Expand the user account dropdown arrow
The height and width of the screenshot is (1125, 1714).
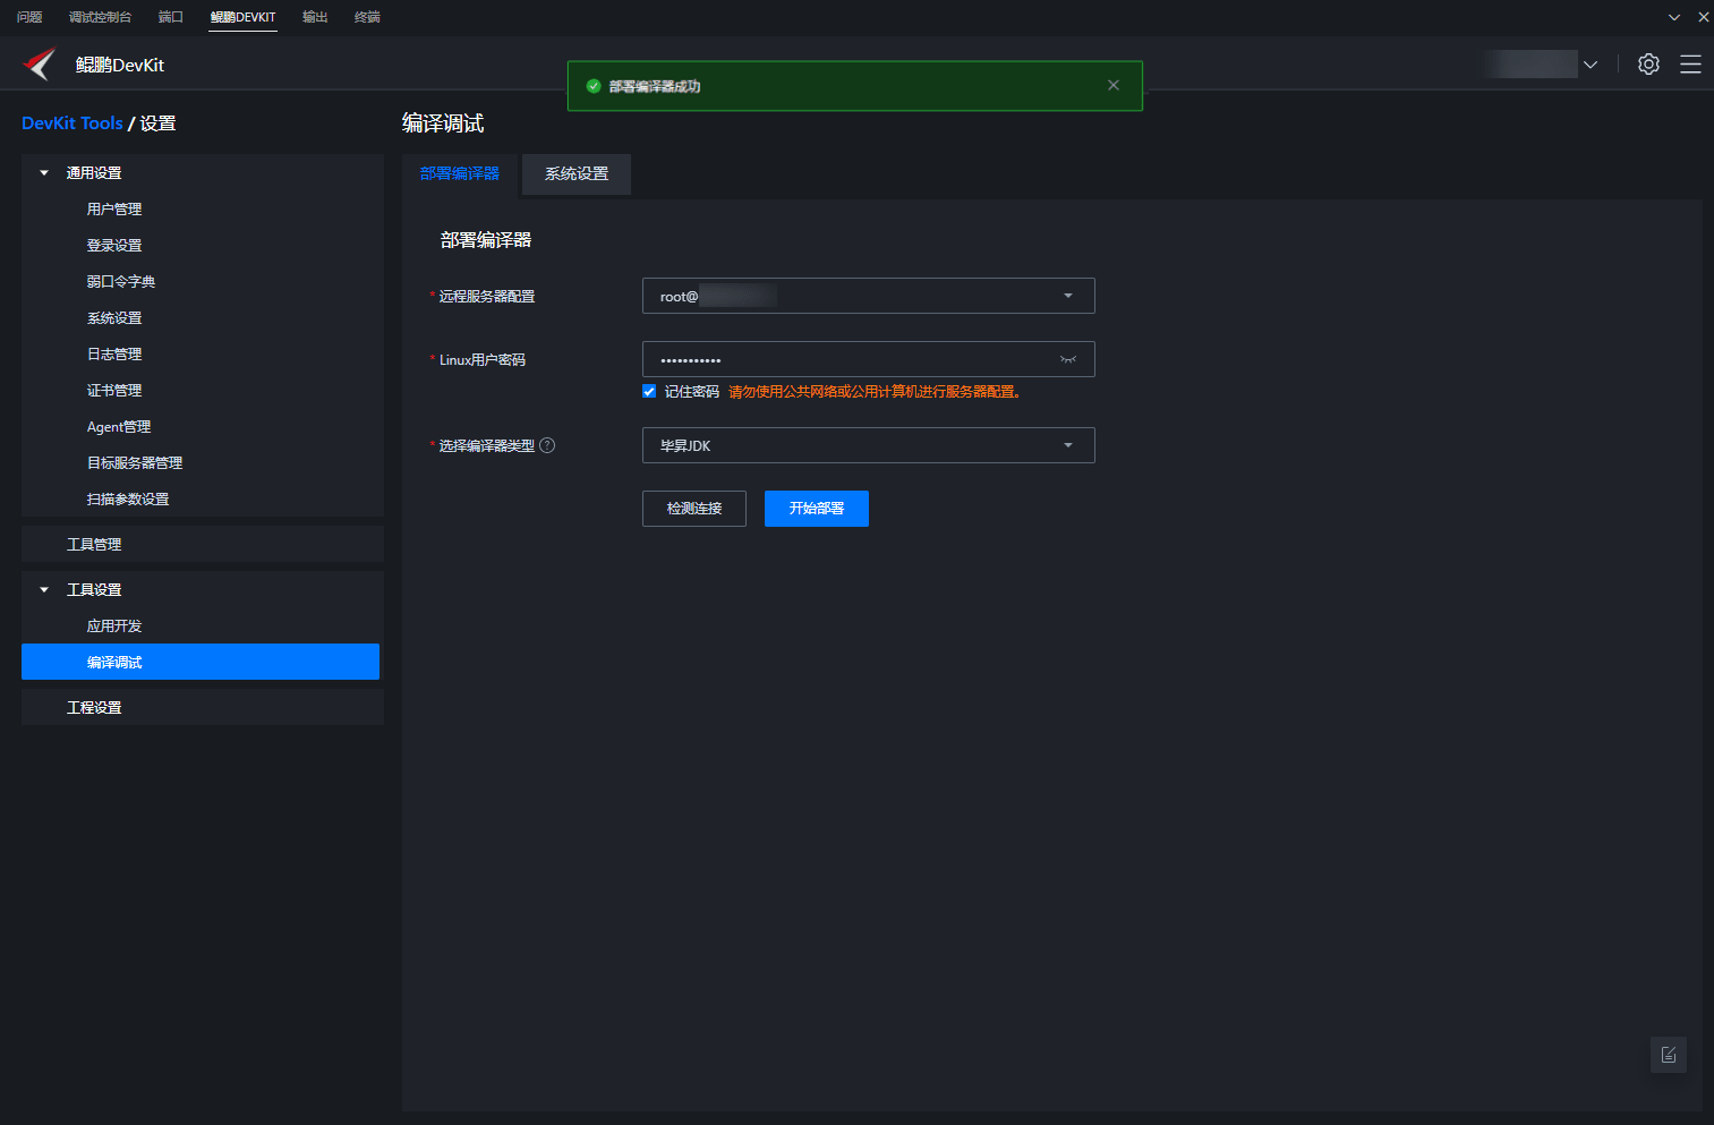[x=1590, y=65]
